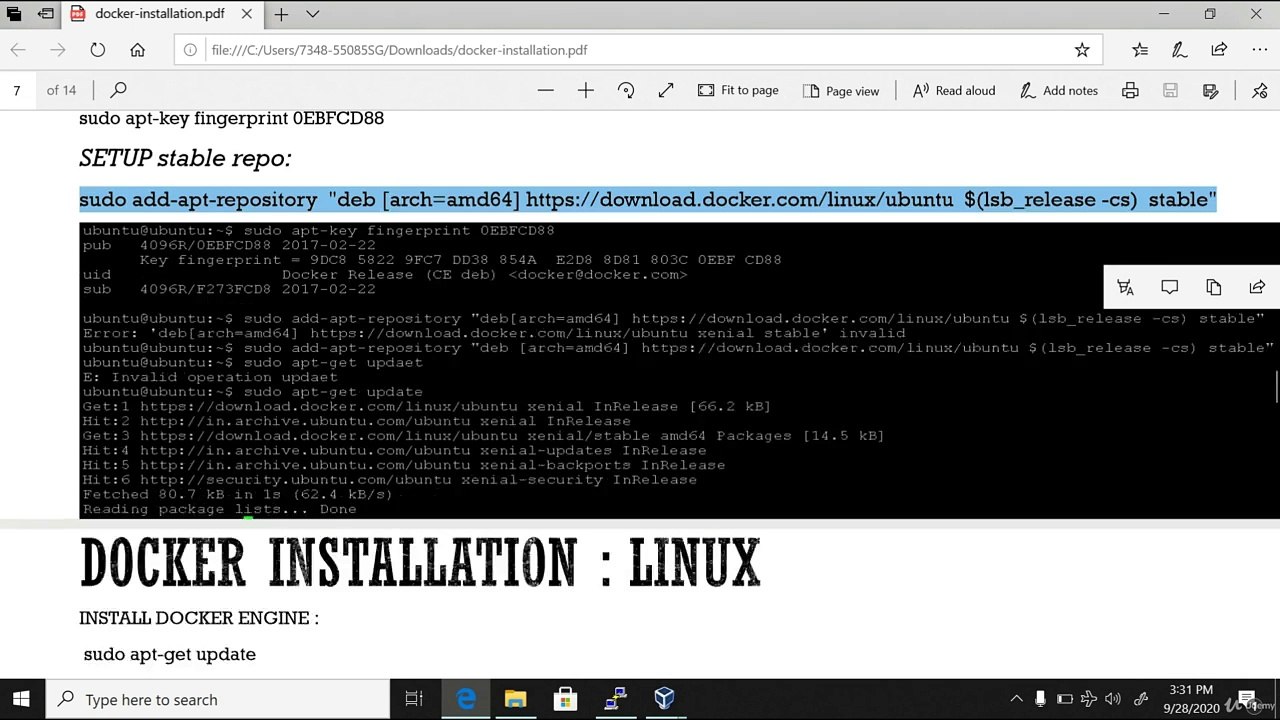Click Add notes in PDF toolbar
1280x720 pixels.
pos(1059,90)
